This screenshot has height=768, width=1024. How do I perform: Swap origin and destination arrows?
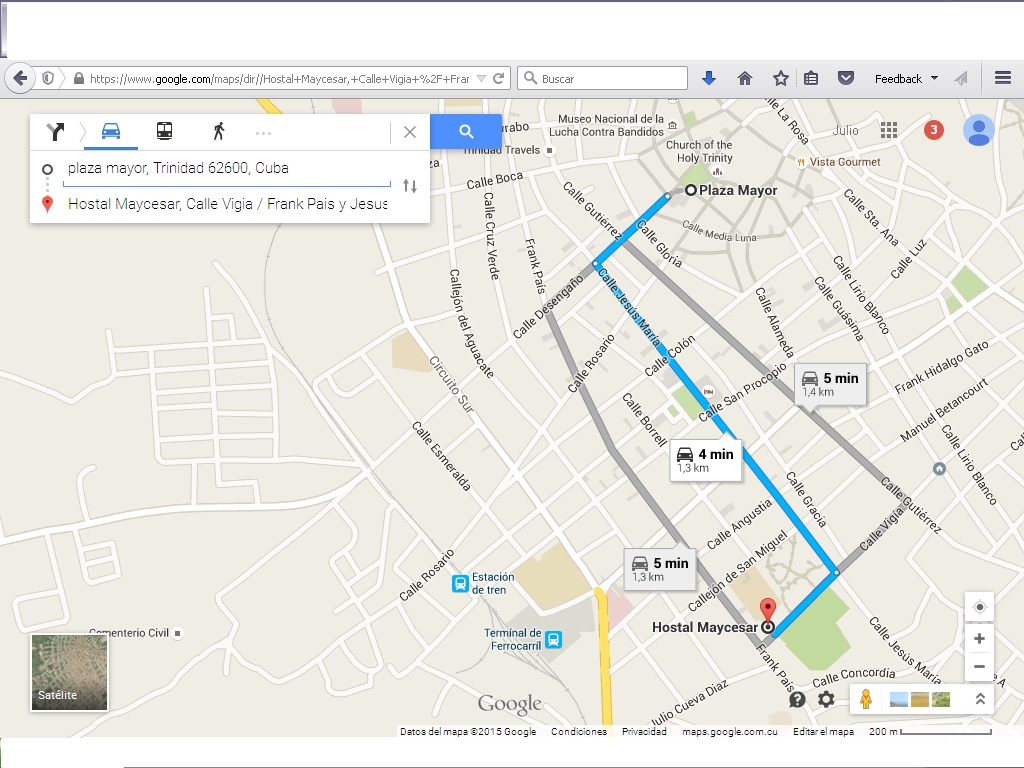(x=410, y=186)
